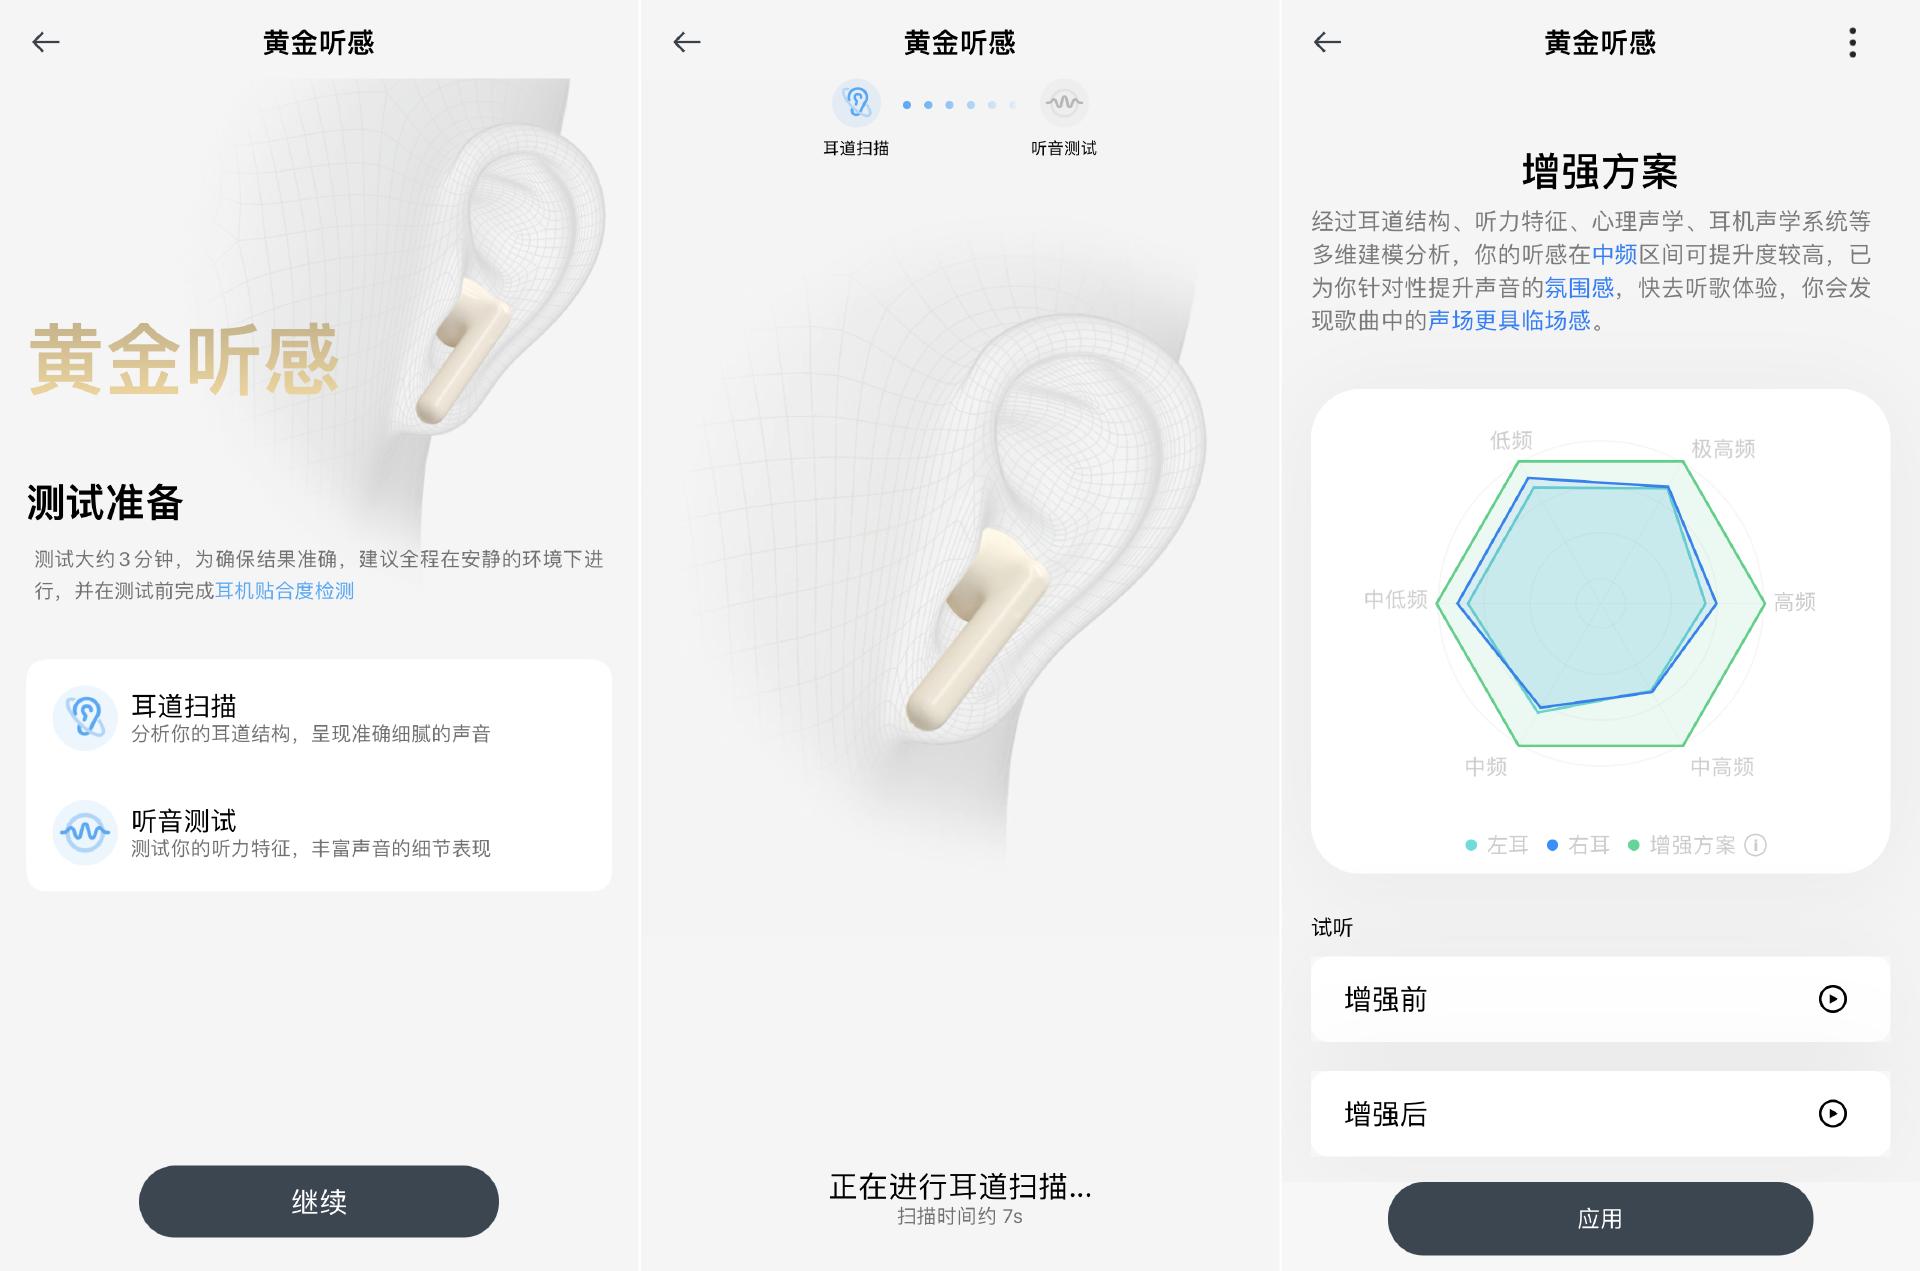
Task: Play the 增强前 audio sample
Action: point(1832,999)
